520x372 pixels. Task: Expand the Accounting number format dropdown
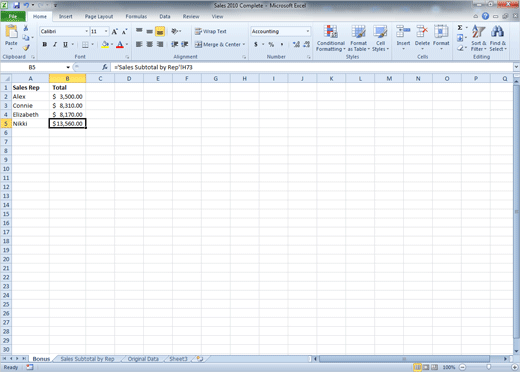coord(307,31)
